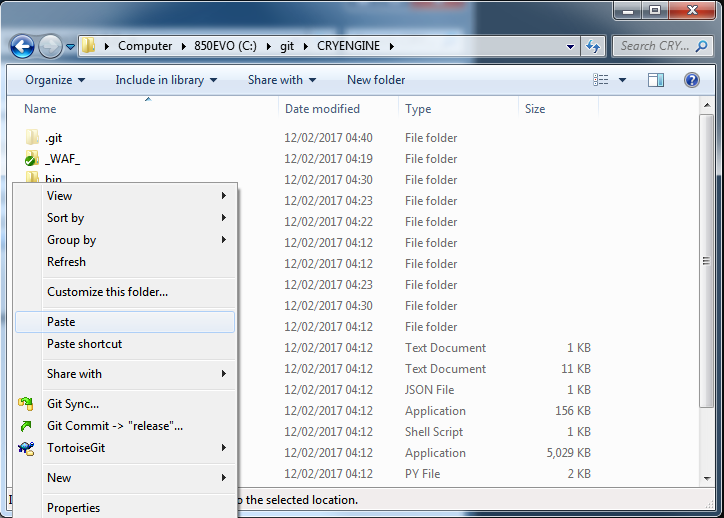Choose Refresh from the context menu
The height and width of the screenshot is (518, 724).
[x=125, y=262]
